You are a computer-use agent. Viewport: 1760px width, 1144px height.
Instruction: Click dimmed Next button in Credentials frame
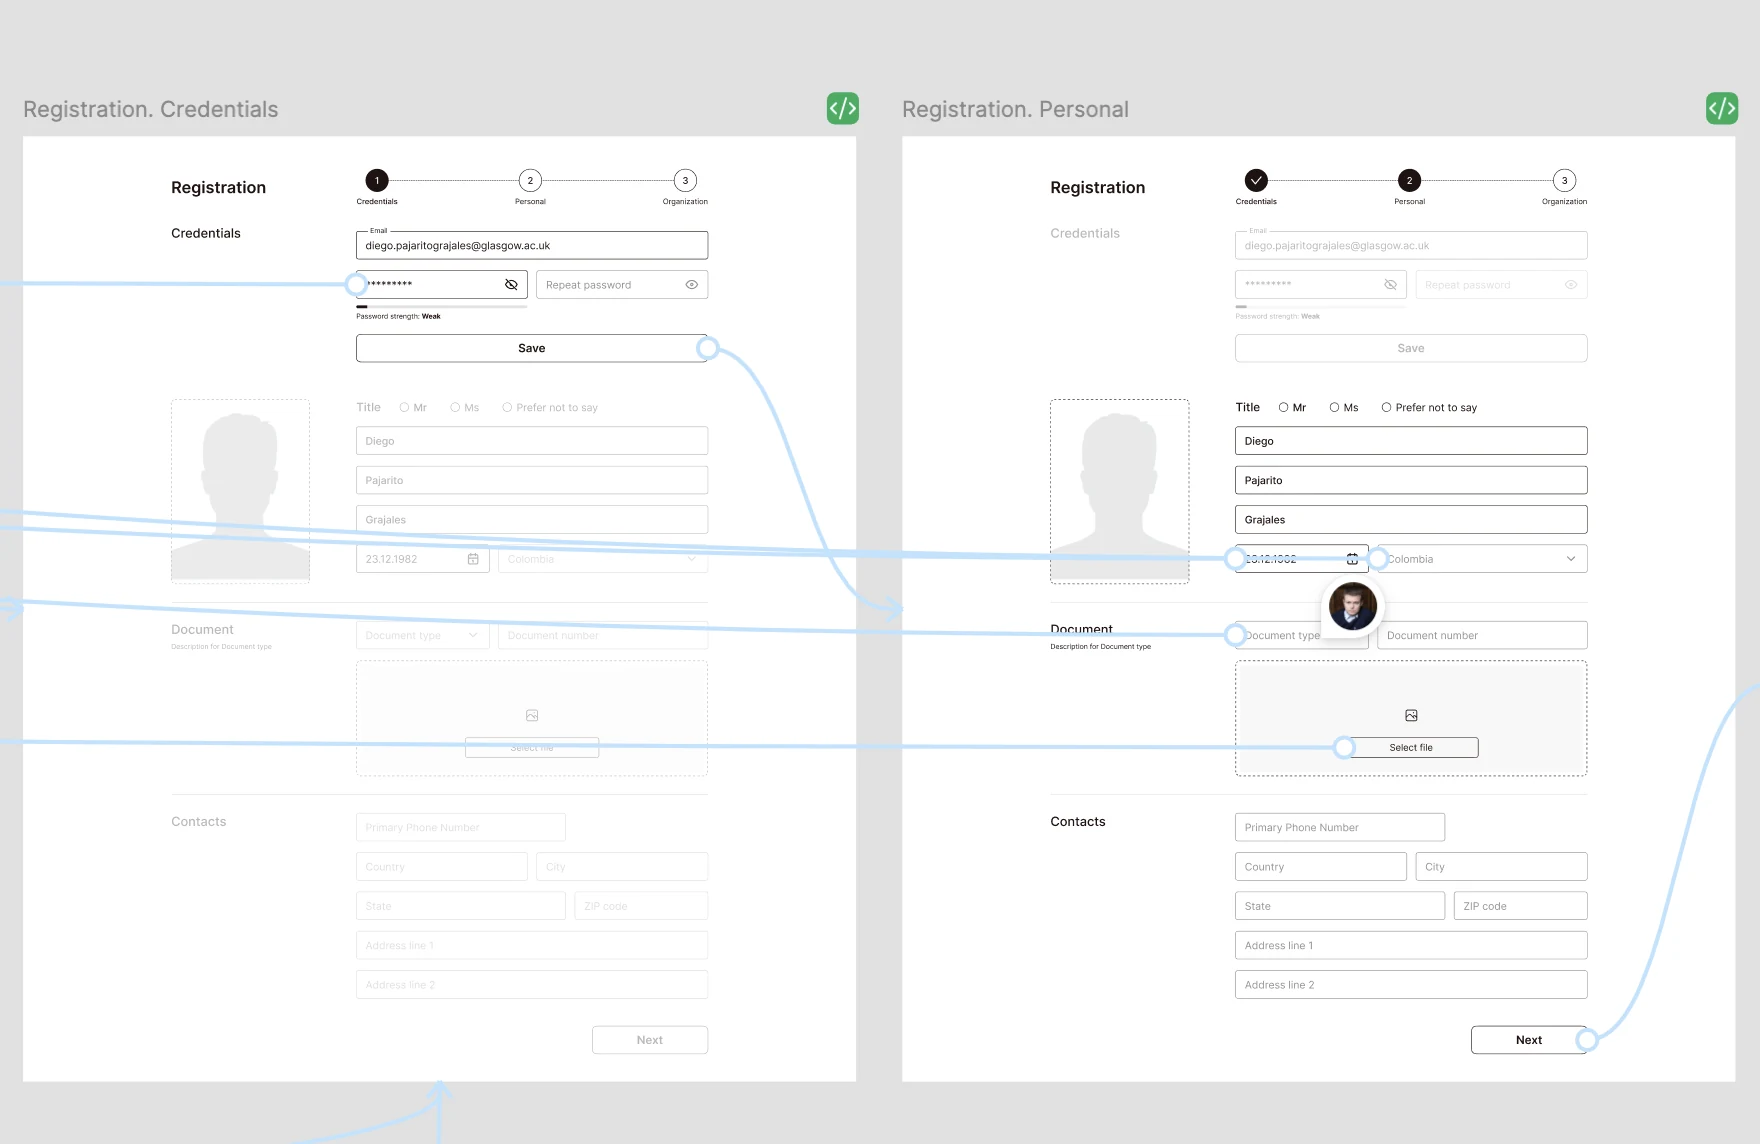click(650, 1040)
